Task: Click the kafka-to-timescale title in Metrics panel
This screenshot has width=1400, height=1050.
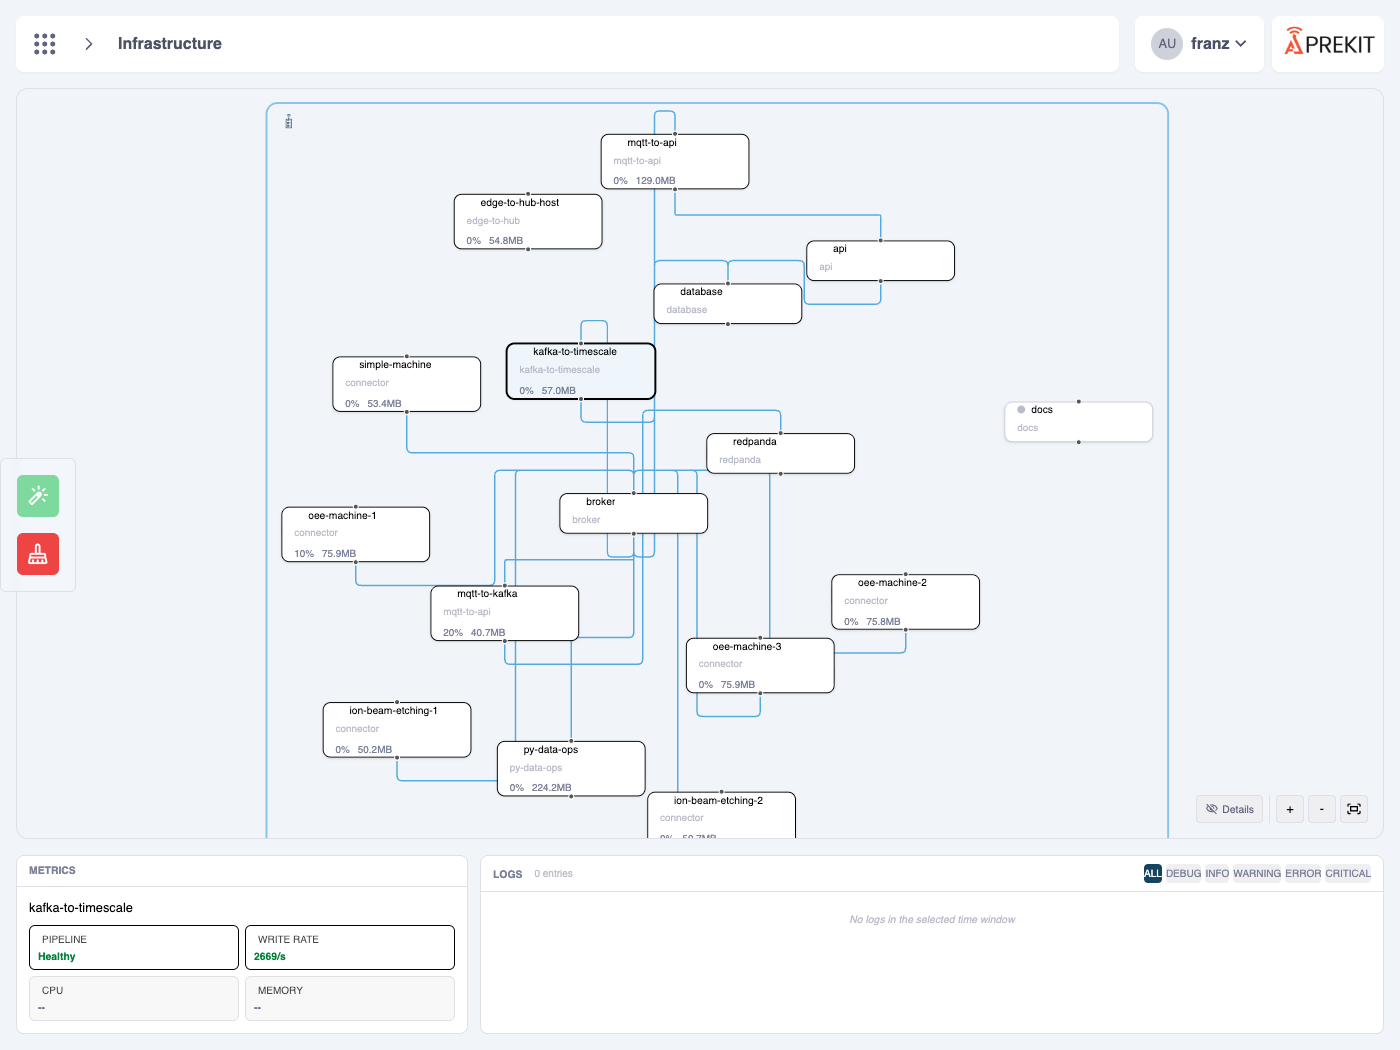Action: coord(81,908)
